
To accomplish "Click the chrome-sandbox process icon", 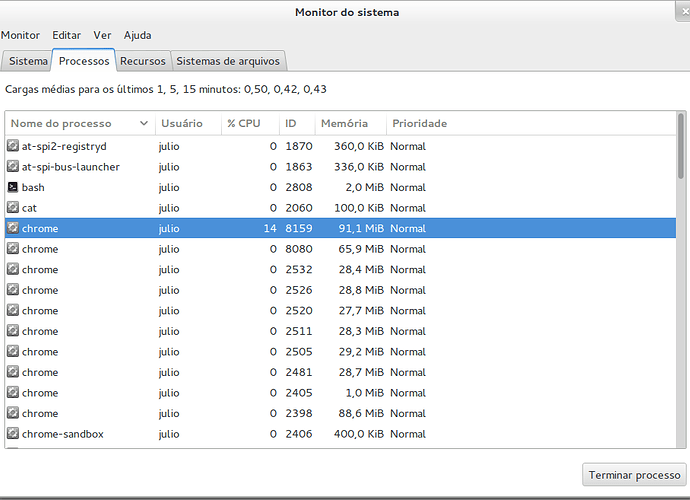I will 13,434.
